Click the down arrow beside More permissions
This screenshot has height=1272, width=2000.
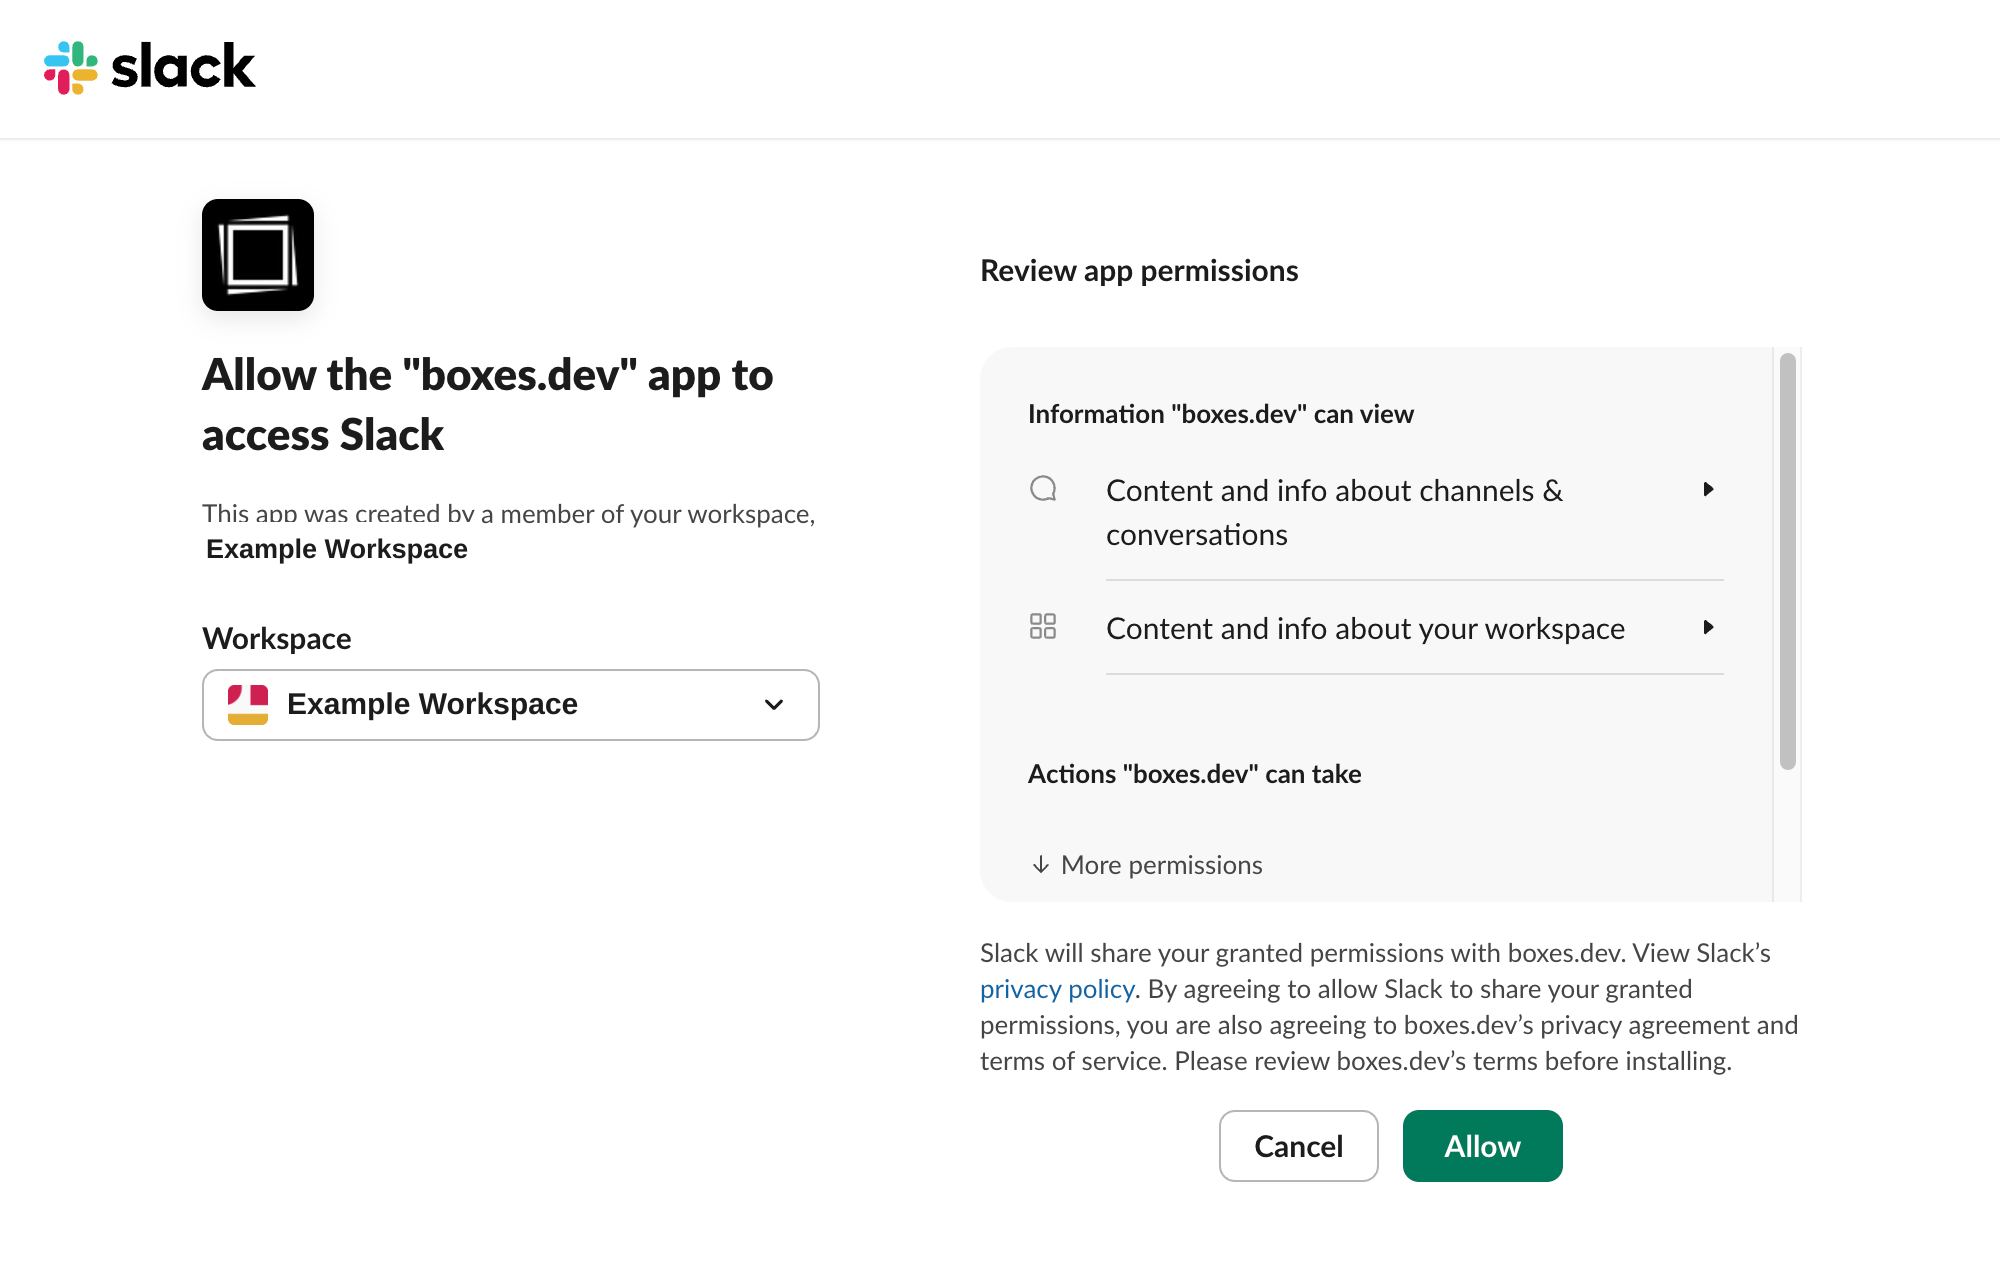coord(1041,864)
